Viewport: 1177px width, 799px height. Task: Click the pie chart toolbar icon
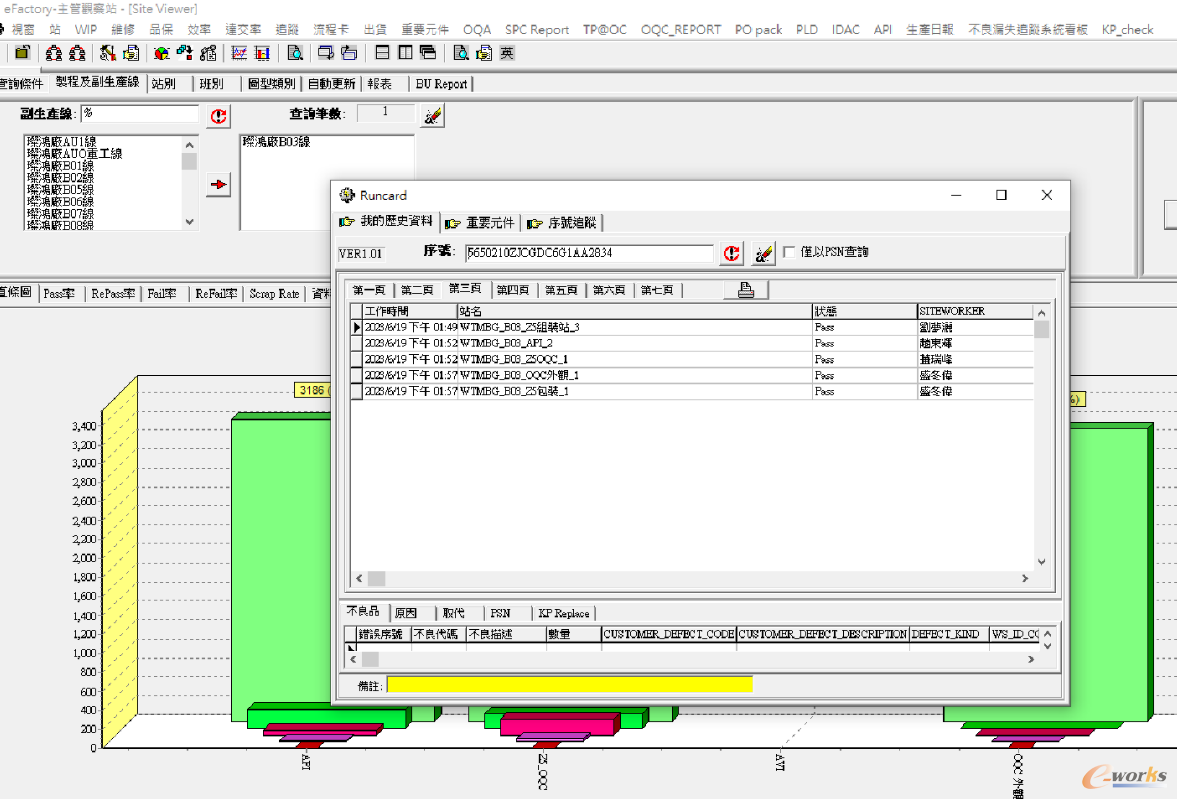click(x=161, y=53)
